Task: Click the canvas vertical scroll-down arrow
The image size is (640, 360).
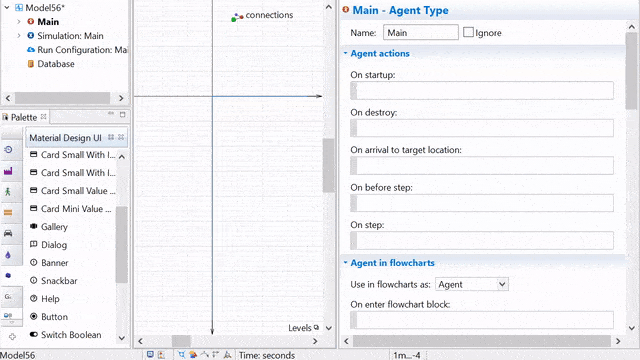Action: click(329, 328)
